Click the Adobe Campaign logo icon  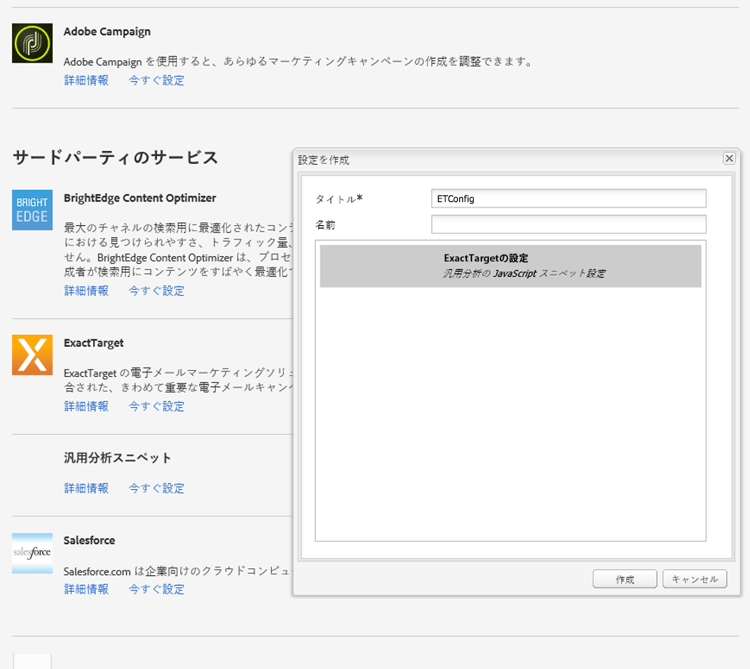[32, 43]
